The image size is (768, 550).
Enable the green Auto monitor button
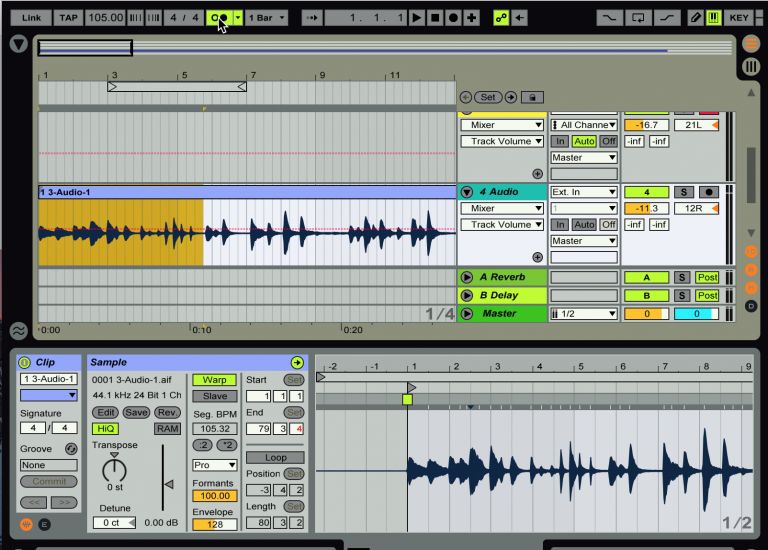click(x=584, y=142)
